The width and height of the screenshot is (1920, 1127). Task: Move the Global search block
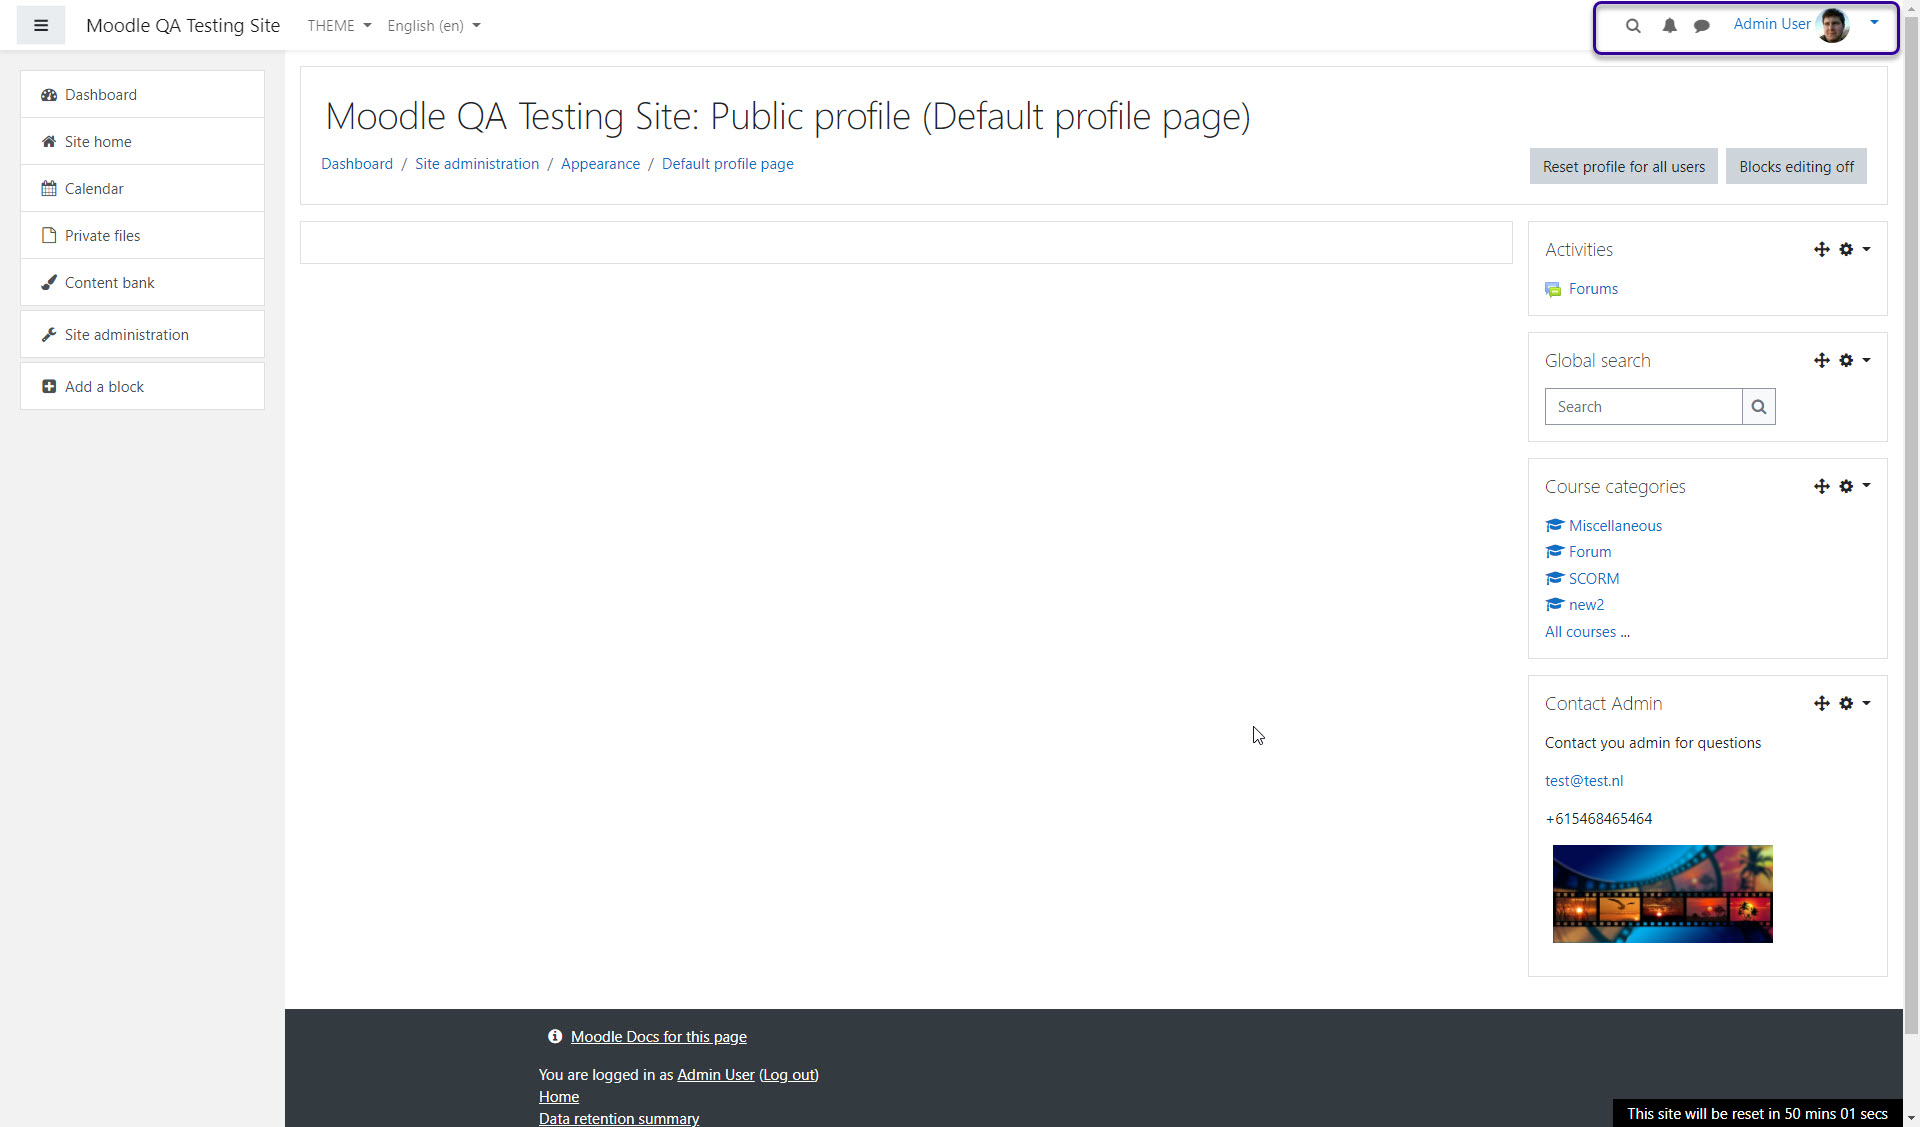1821,360
